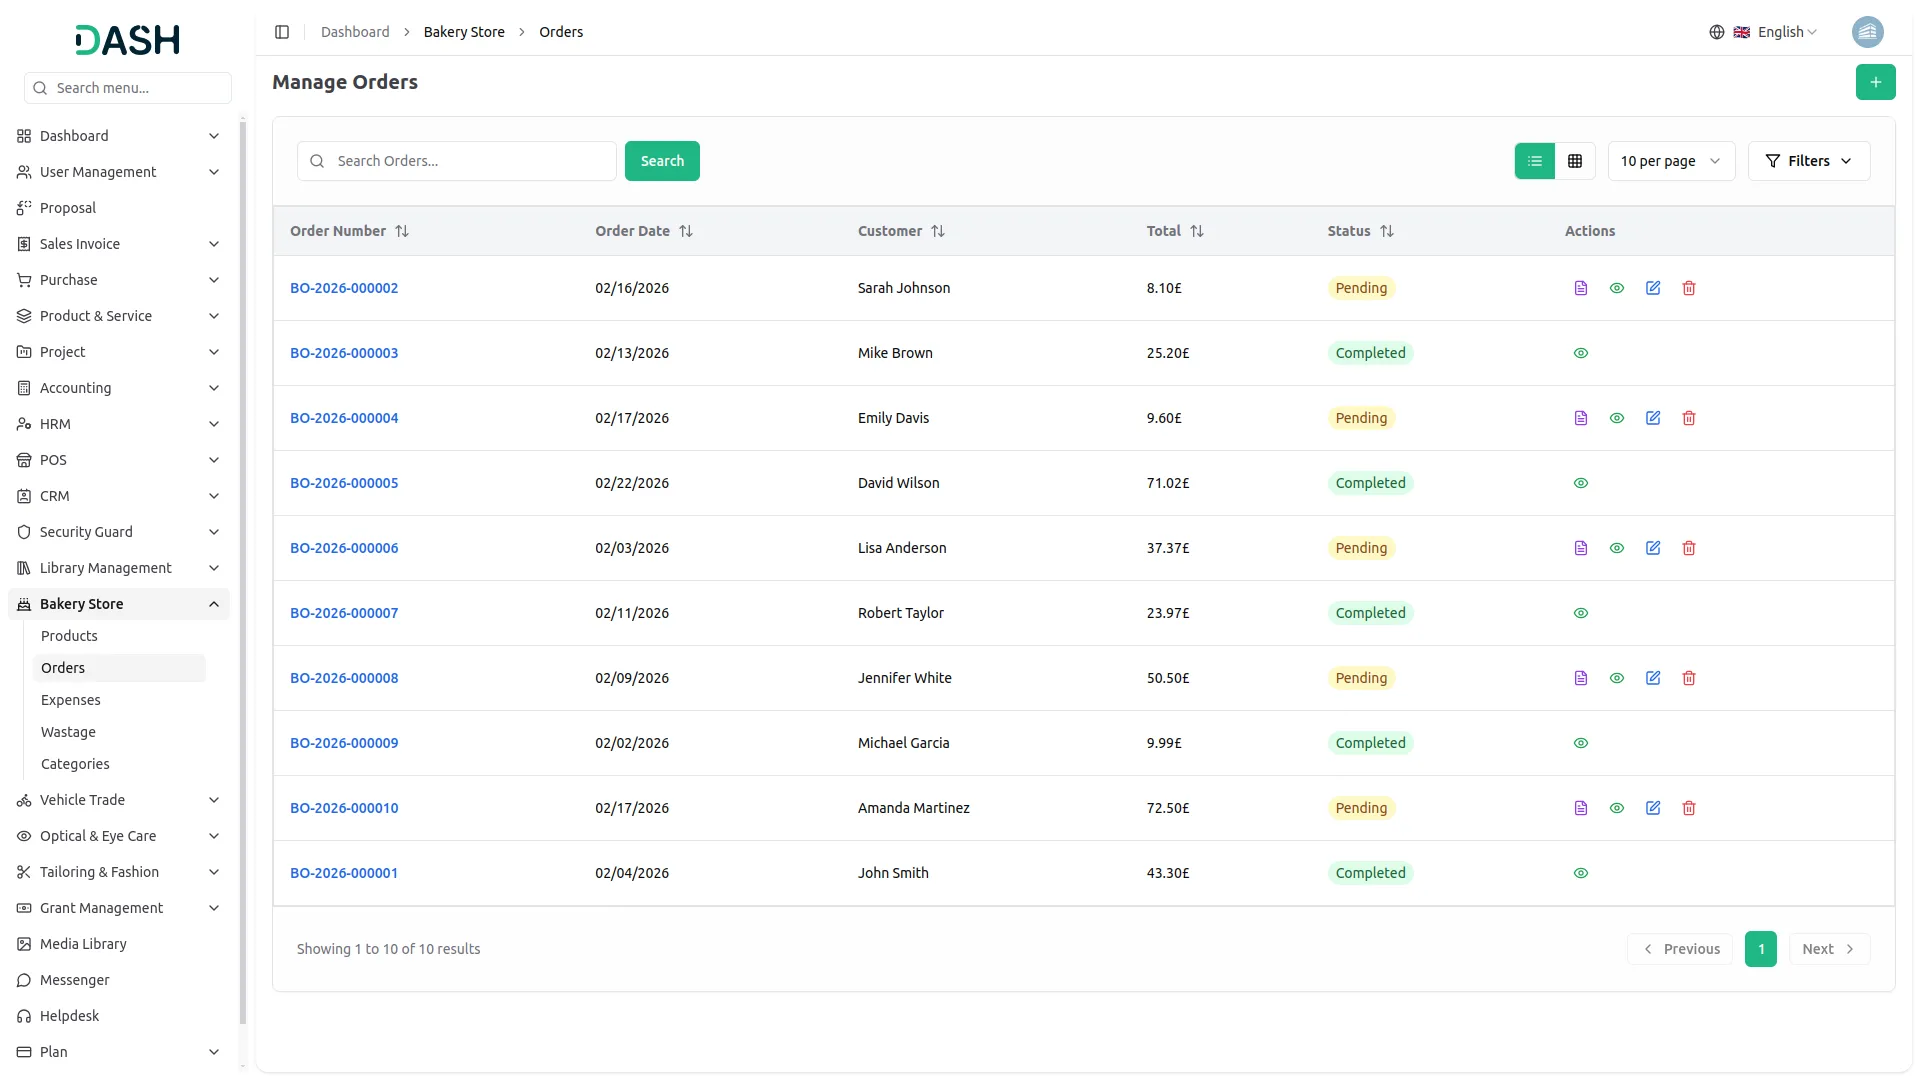The height and width of the screenshot is (1080, 1920).
Task: Click user avatar in the top right
Action: click(1867, 32)
